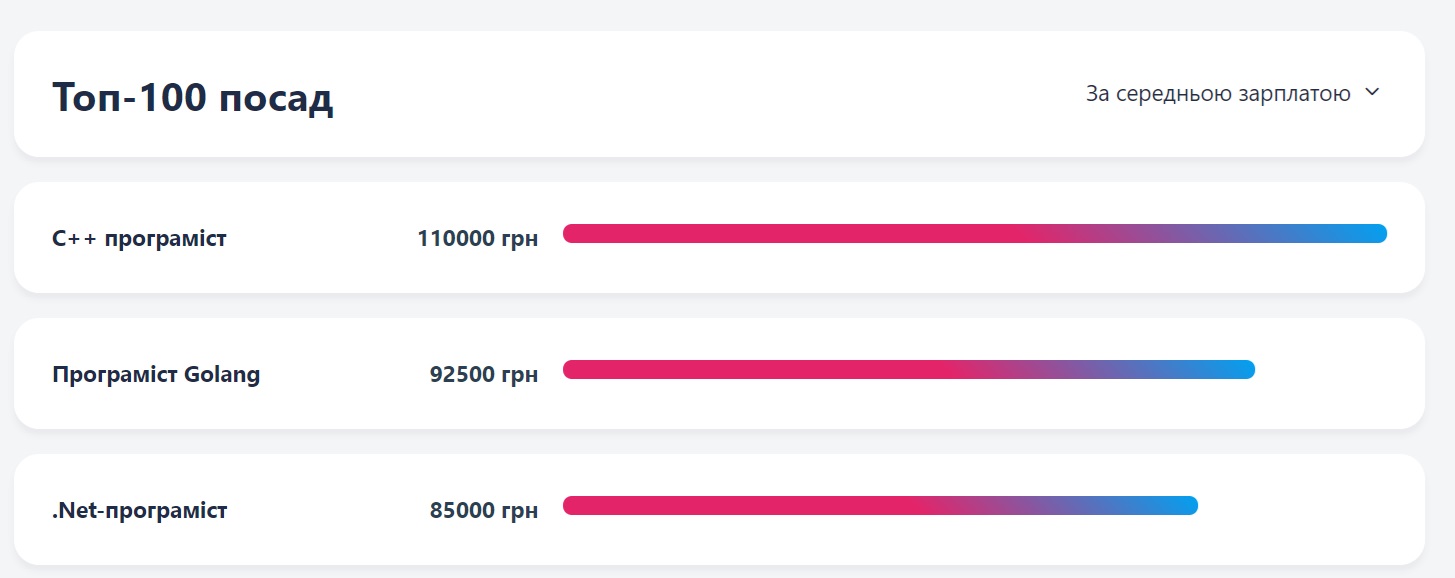Click the chevron arrow beside the sort selector

tap(1372, 93)
